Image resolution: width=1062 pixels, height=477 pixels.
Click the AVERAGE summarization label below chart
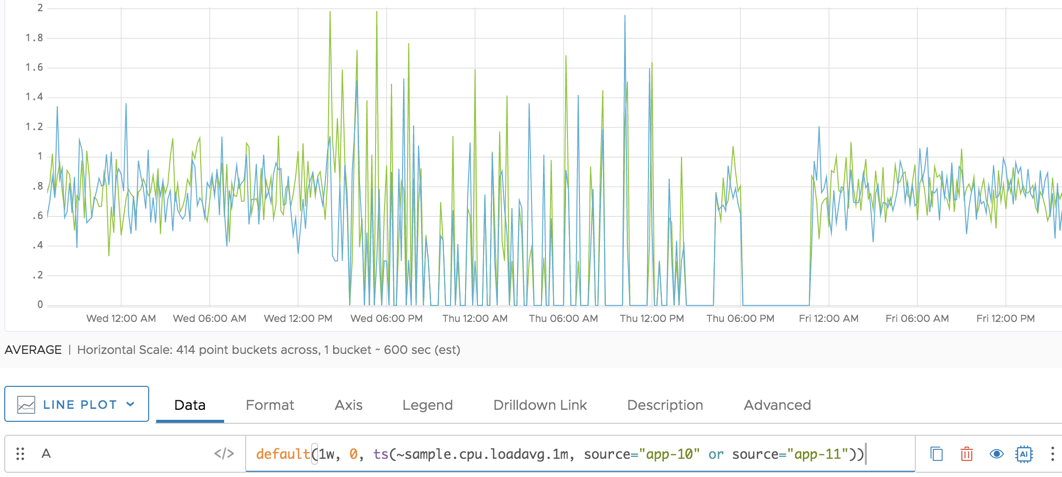pos(33,350)
